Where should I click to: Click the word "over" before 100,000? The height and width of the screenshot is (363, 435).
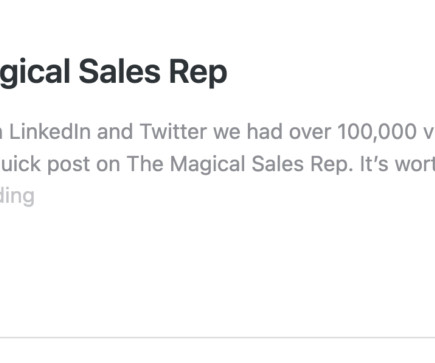point(310,132)
